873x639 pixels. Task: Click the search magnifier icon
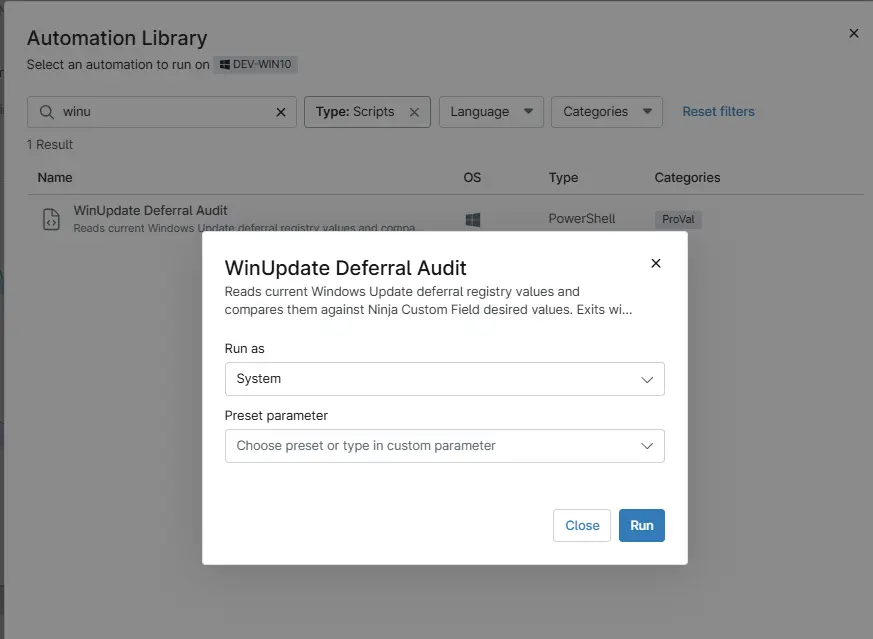[46, 112]
